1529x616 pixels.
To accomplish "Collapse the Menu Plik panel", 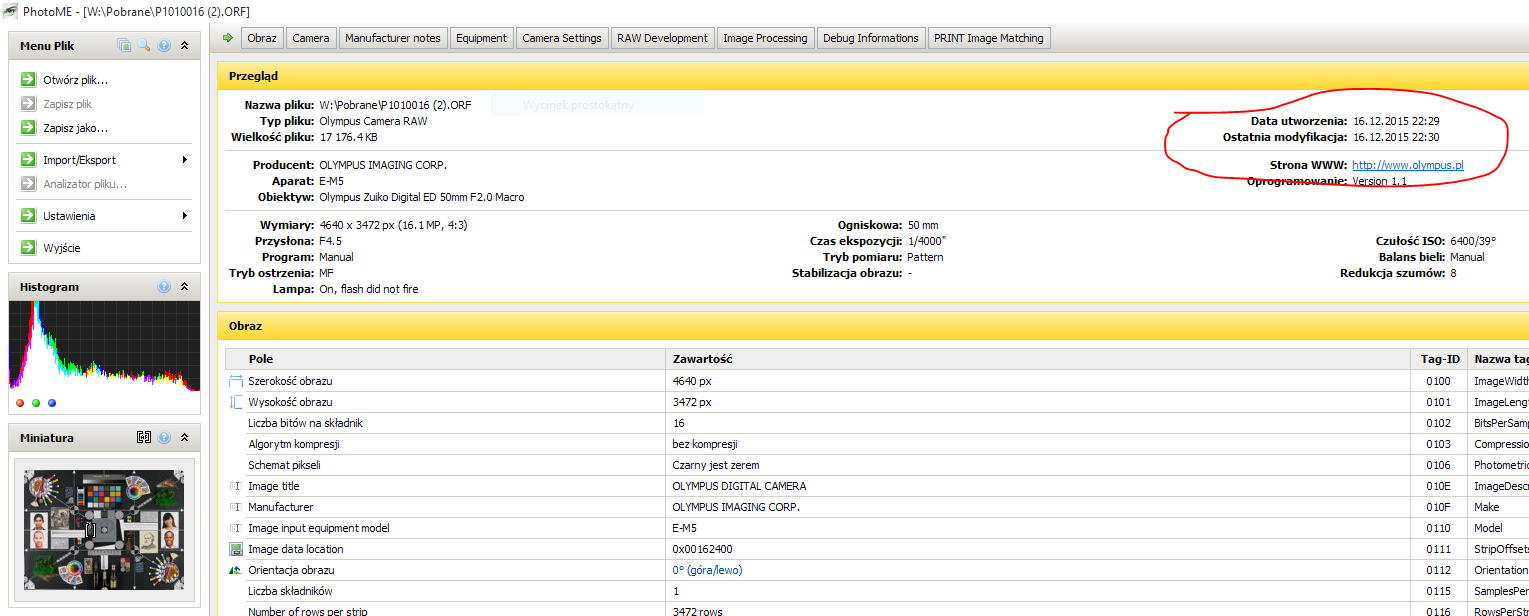I will [x=184, y=45].
